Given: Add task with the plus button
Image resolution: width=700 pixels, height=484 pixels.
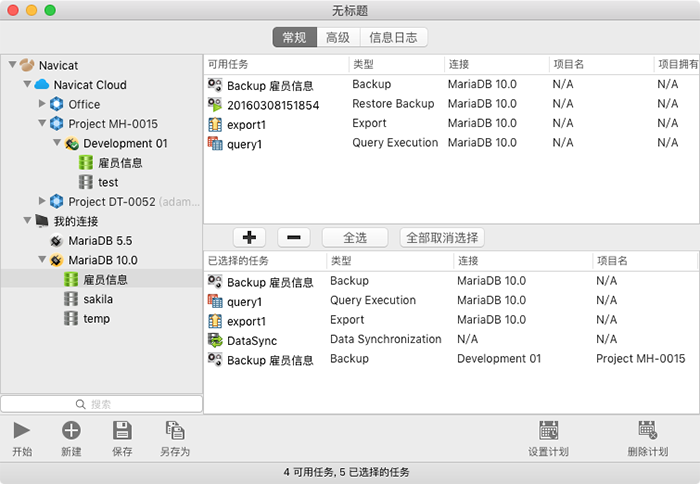Looking at the screenshot, I should click(x=249, y=237).
